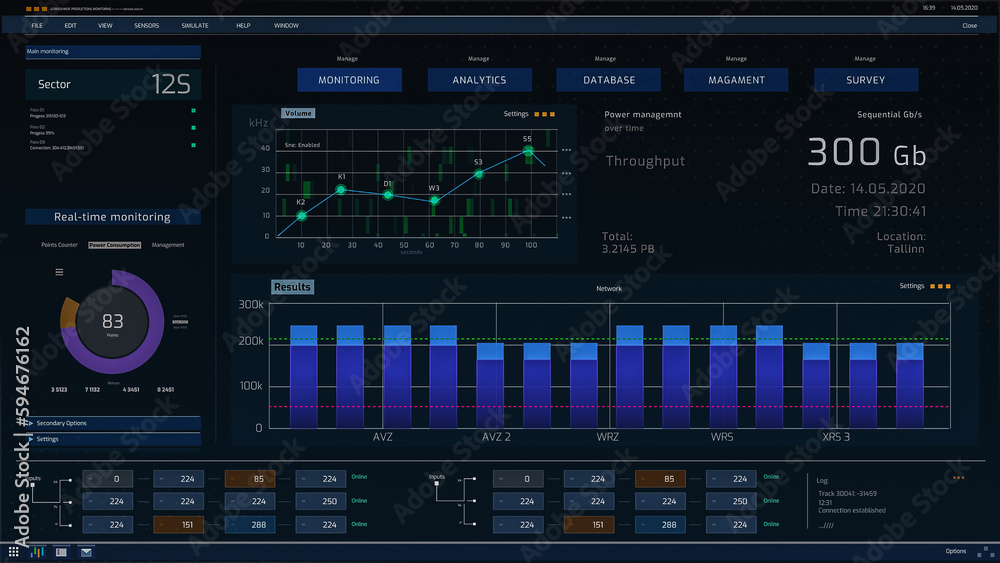Click the 288 value field beside the Log panel
Screen dimensions: 1000x563
coord(661,525)
